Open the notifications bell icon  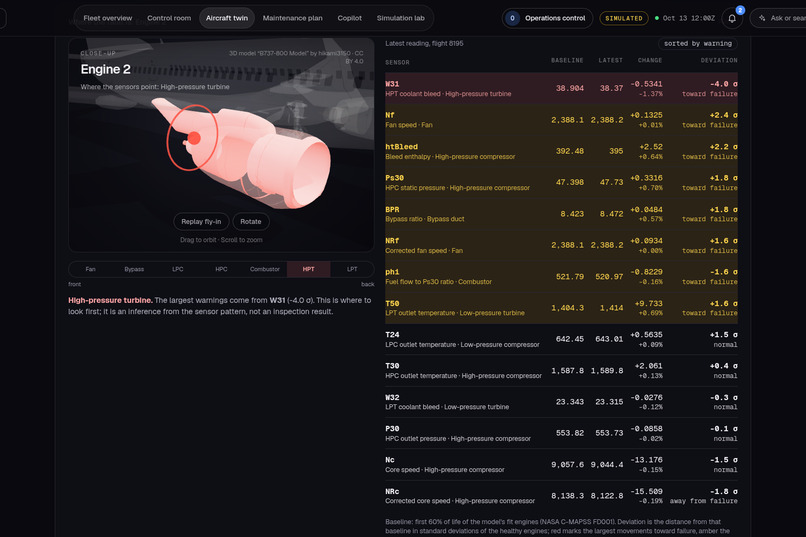tap(732, 18)
